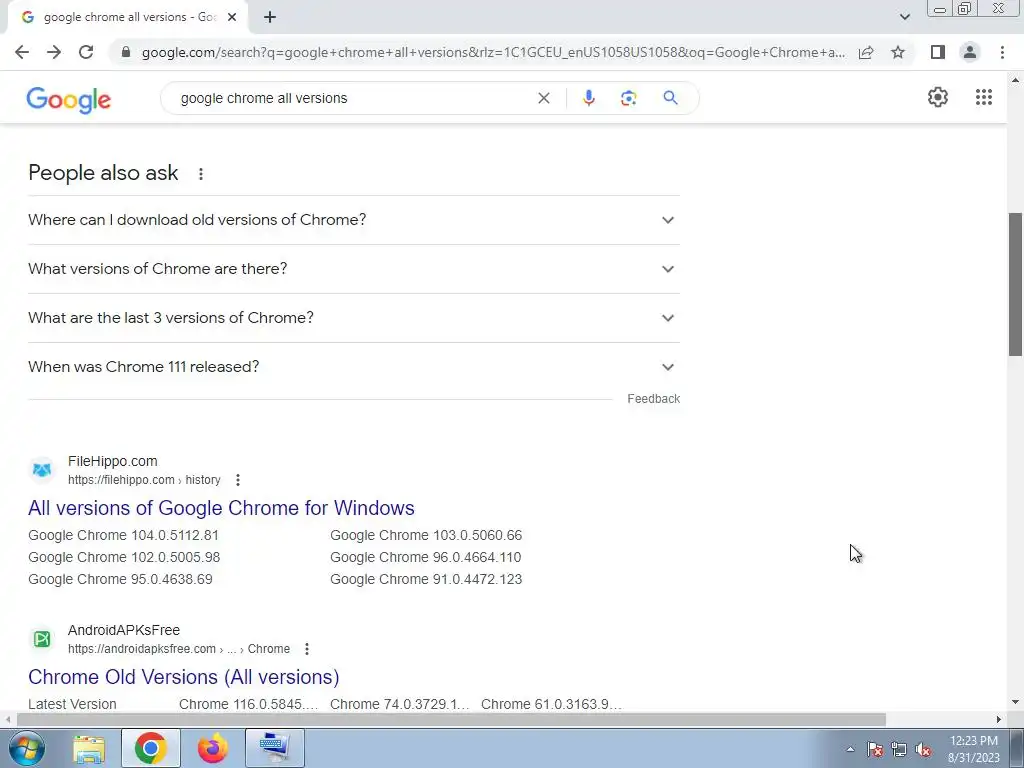Viewport: 1024px width, 768px height.
Task: Click the 'AndroidAPKsFree' site name
Action: (124, 630)
